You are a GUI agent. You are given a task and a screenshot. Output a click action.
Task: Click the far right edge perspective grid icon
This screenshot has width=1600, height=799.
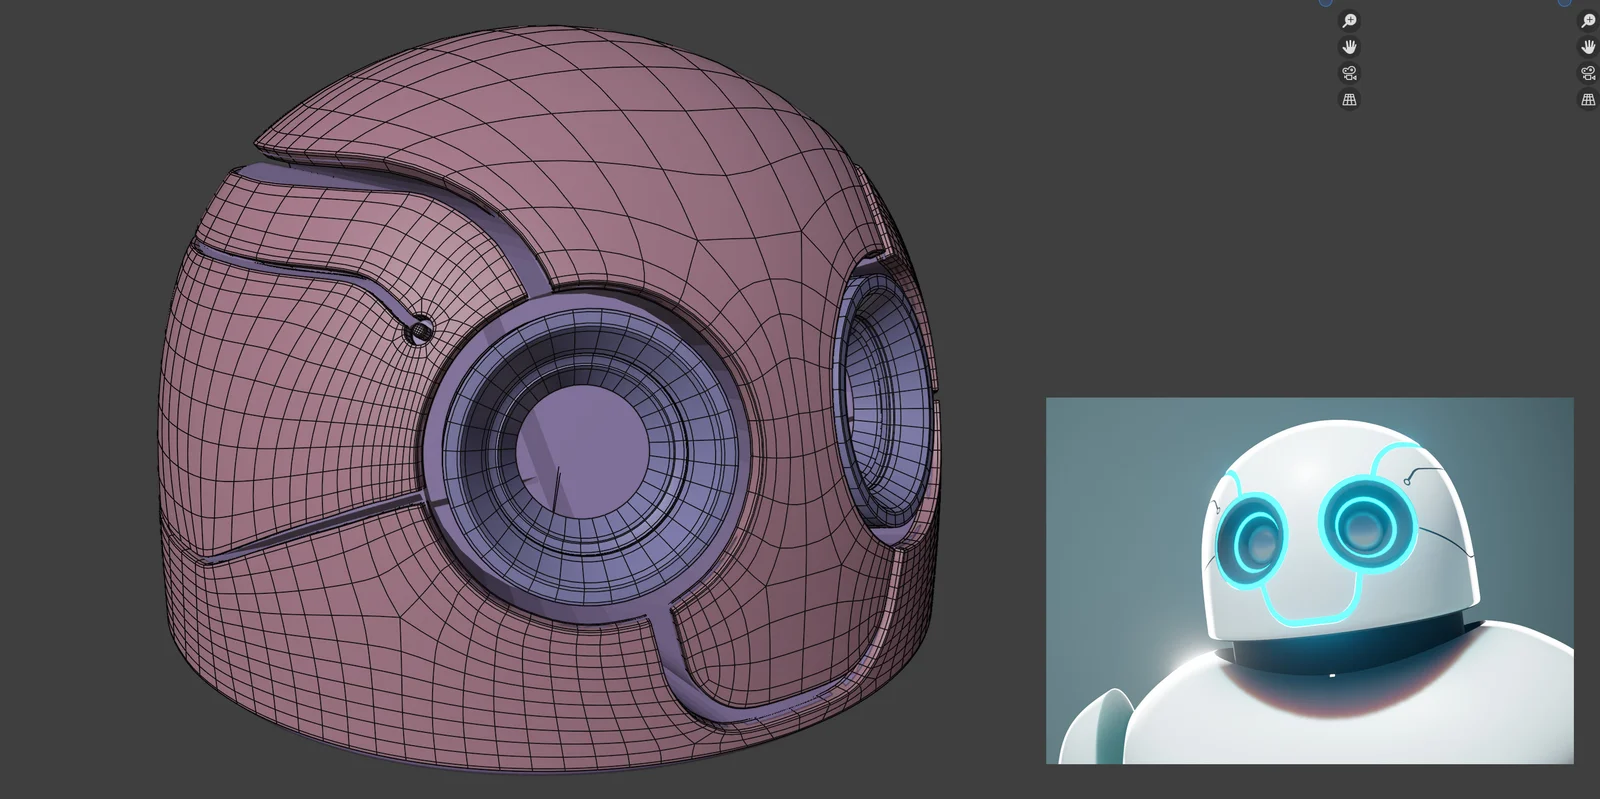point(1588,99)
